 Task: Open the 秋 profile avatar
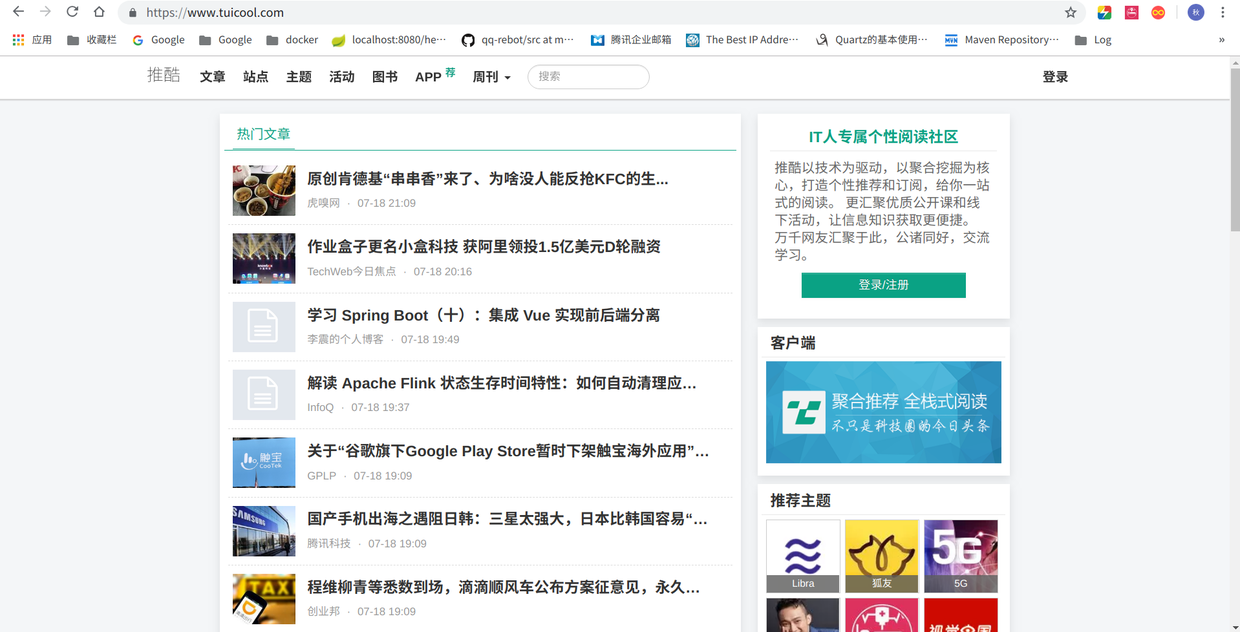coord(1196,11)
